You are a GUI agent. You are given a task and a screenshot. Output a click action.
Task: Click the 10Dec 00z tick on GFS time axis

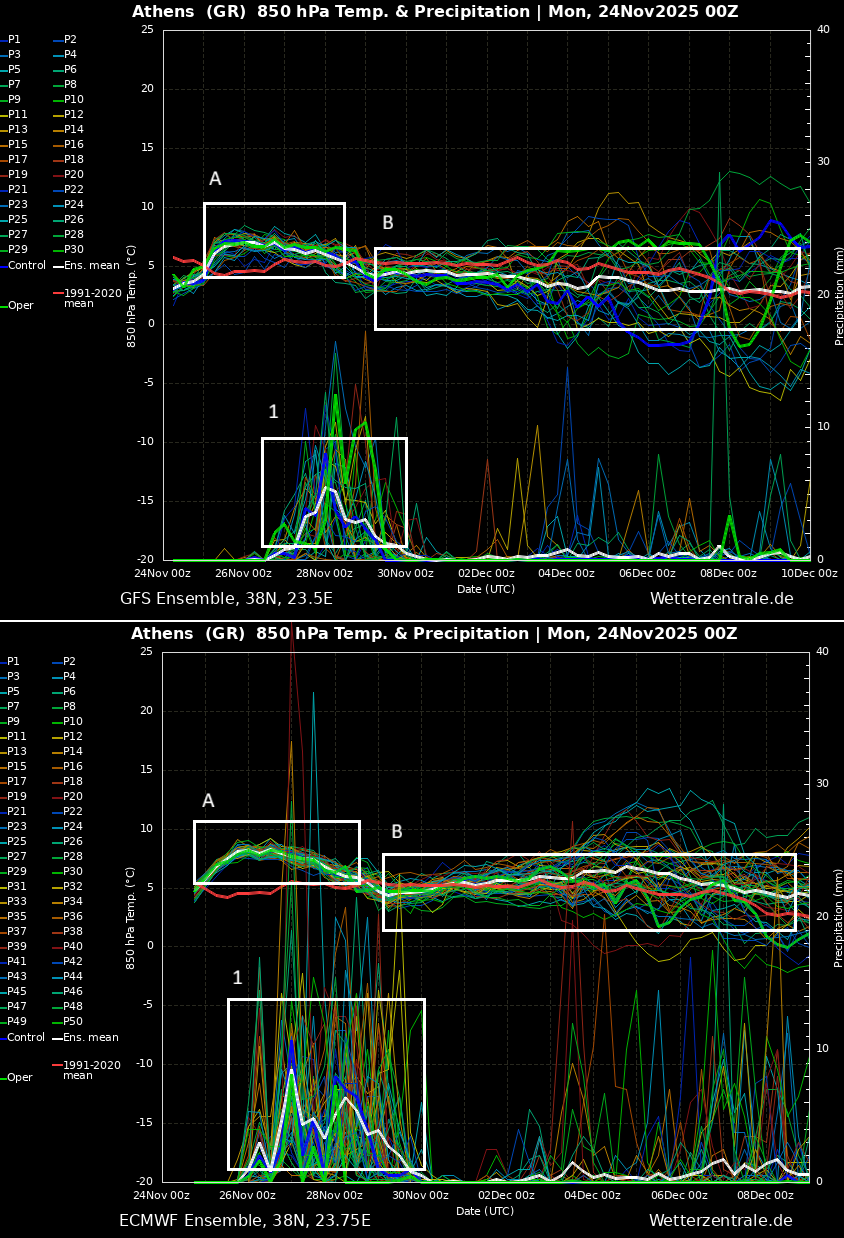(x=809, y=574)
